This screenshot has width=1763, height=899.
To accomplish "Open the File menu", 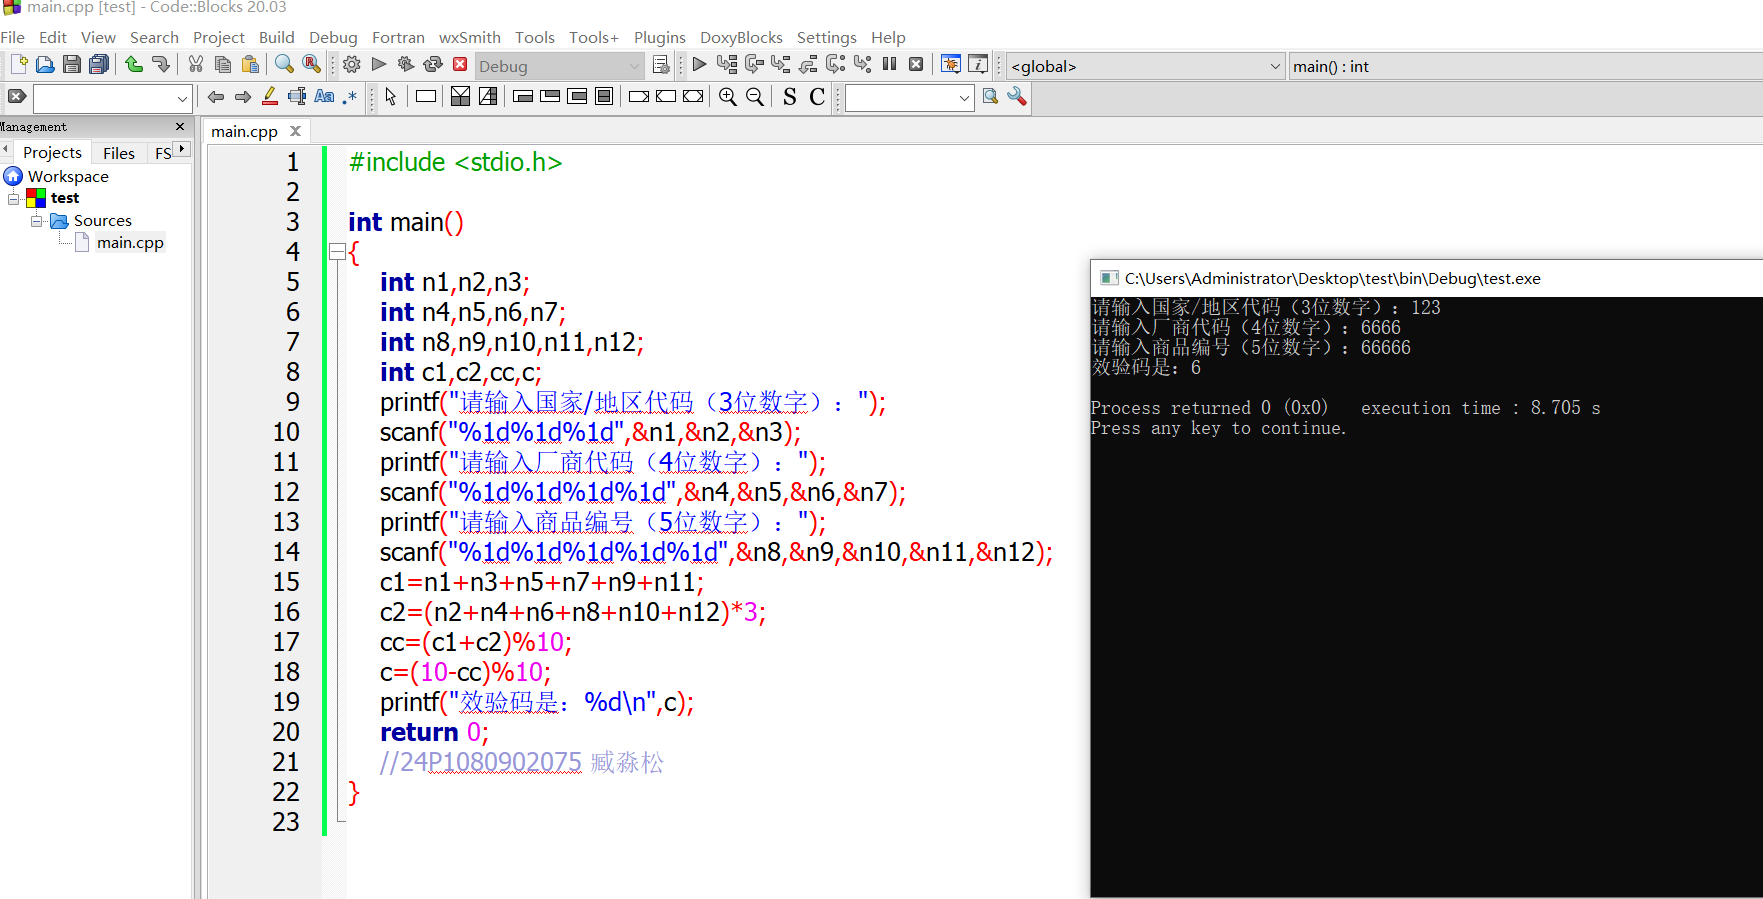I will (13, 37).
